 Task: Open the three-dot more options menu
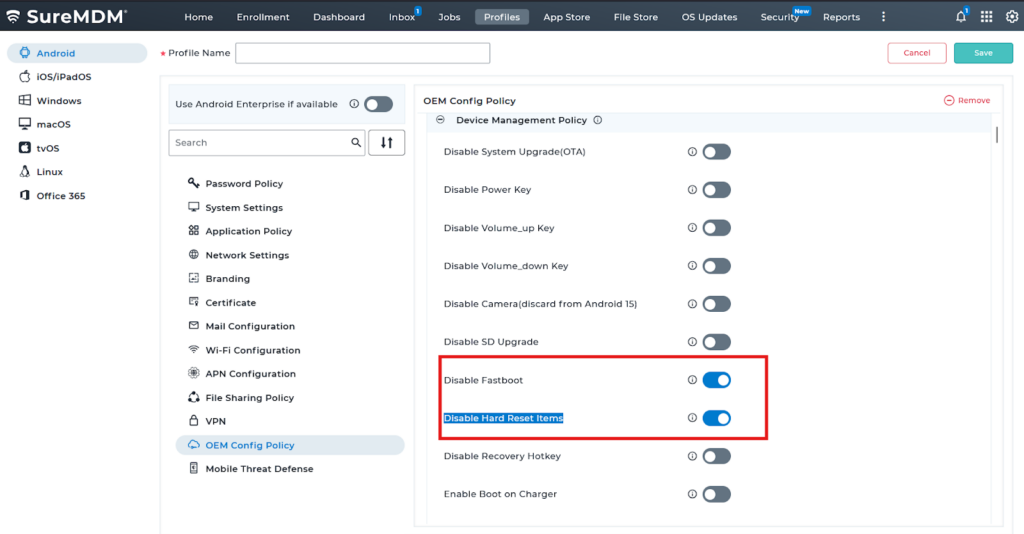[x=883, y=17]
